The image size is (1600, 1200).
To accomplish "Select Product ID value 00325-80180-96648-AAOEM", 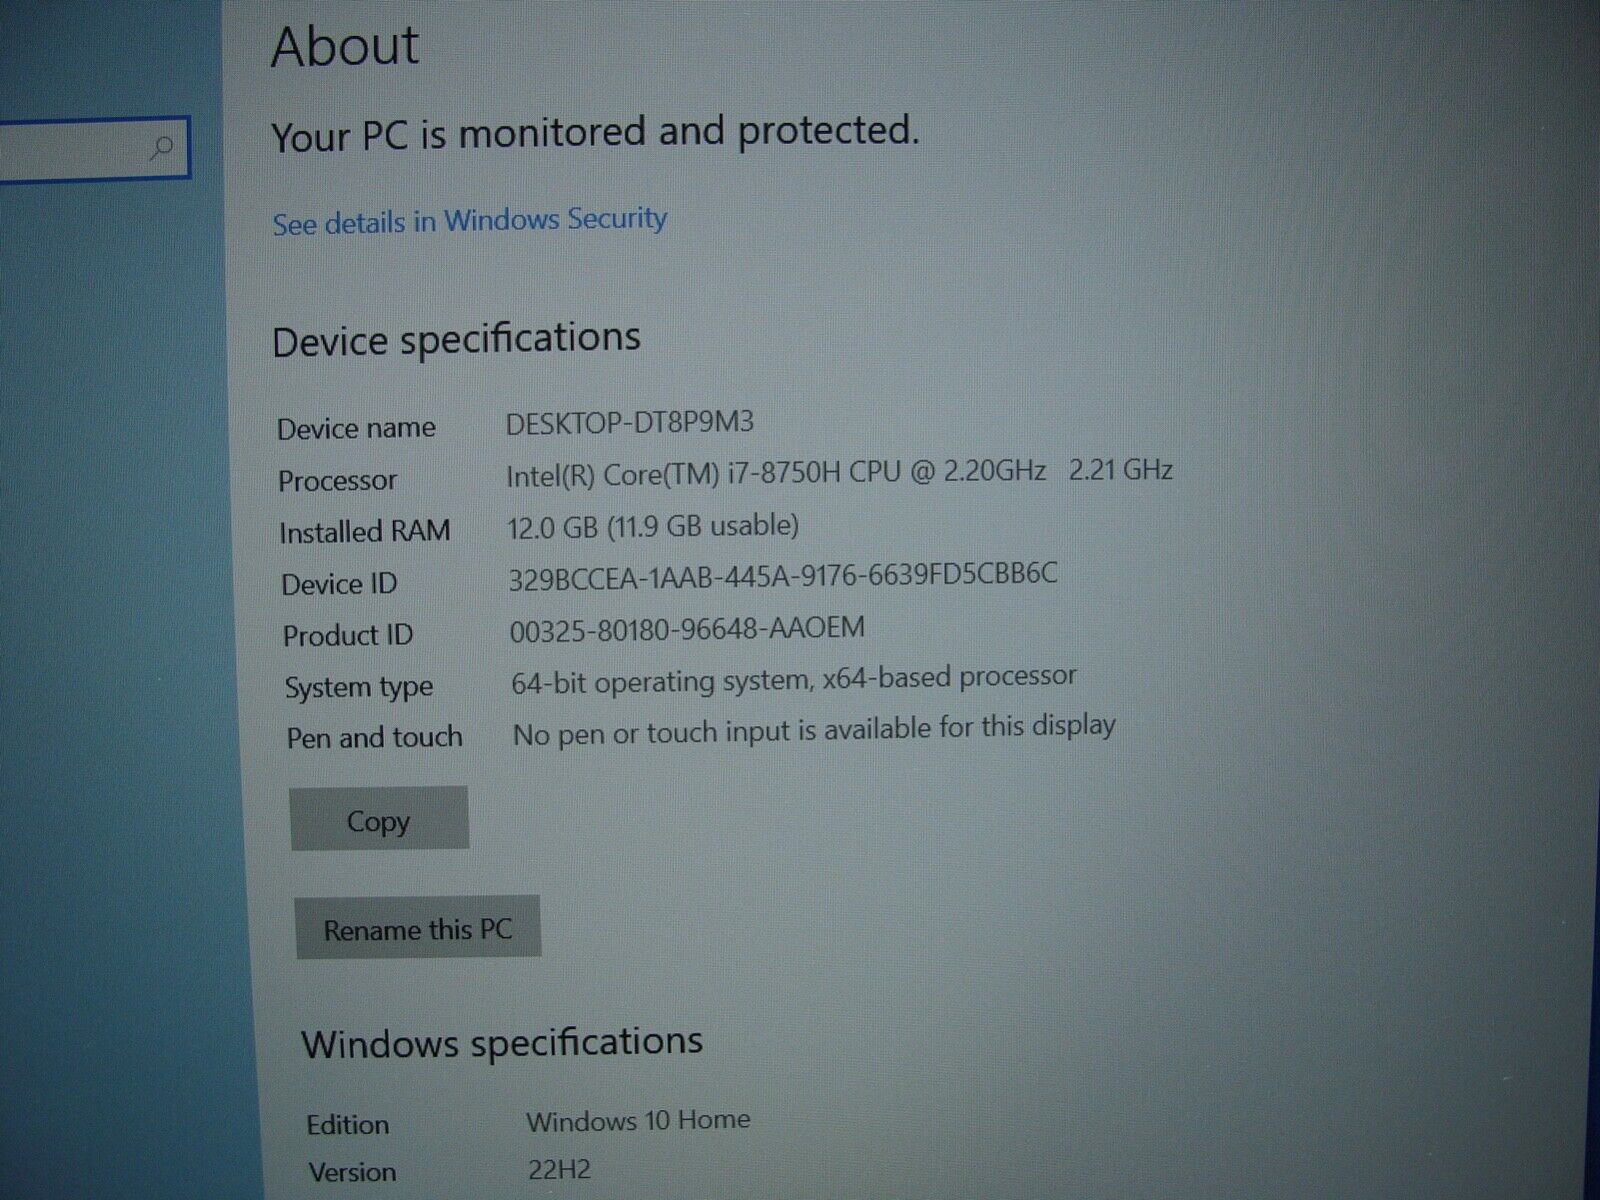I will [687, 629].
